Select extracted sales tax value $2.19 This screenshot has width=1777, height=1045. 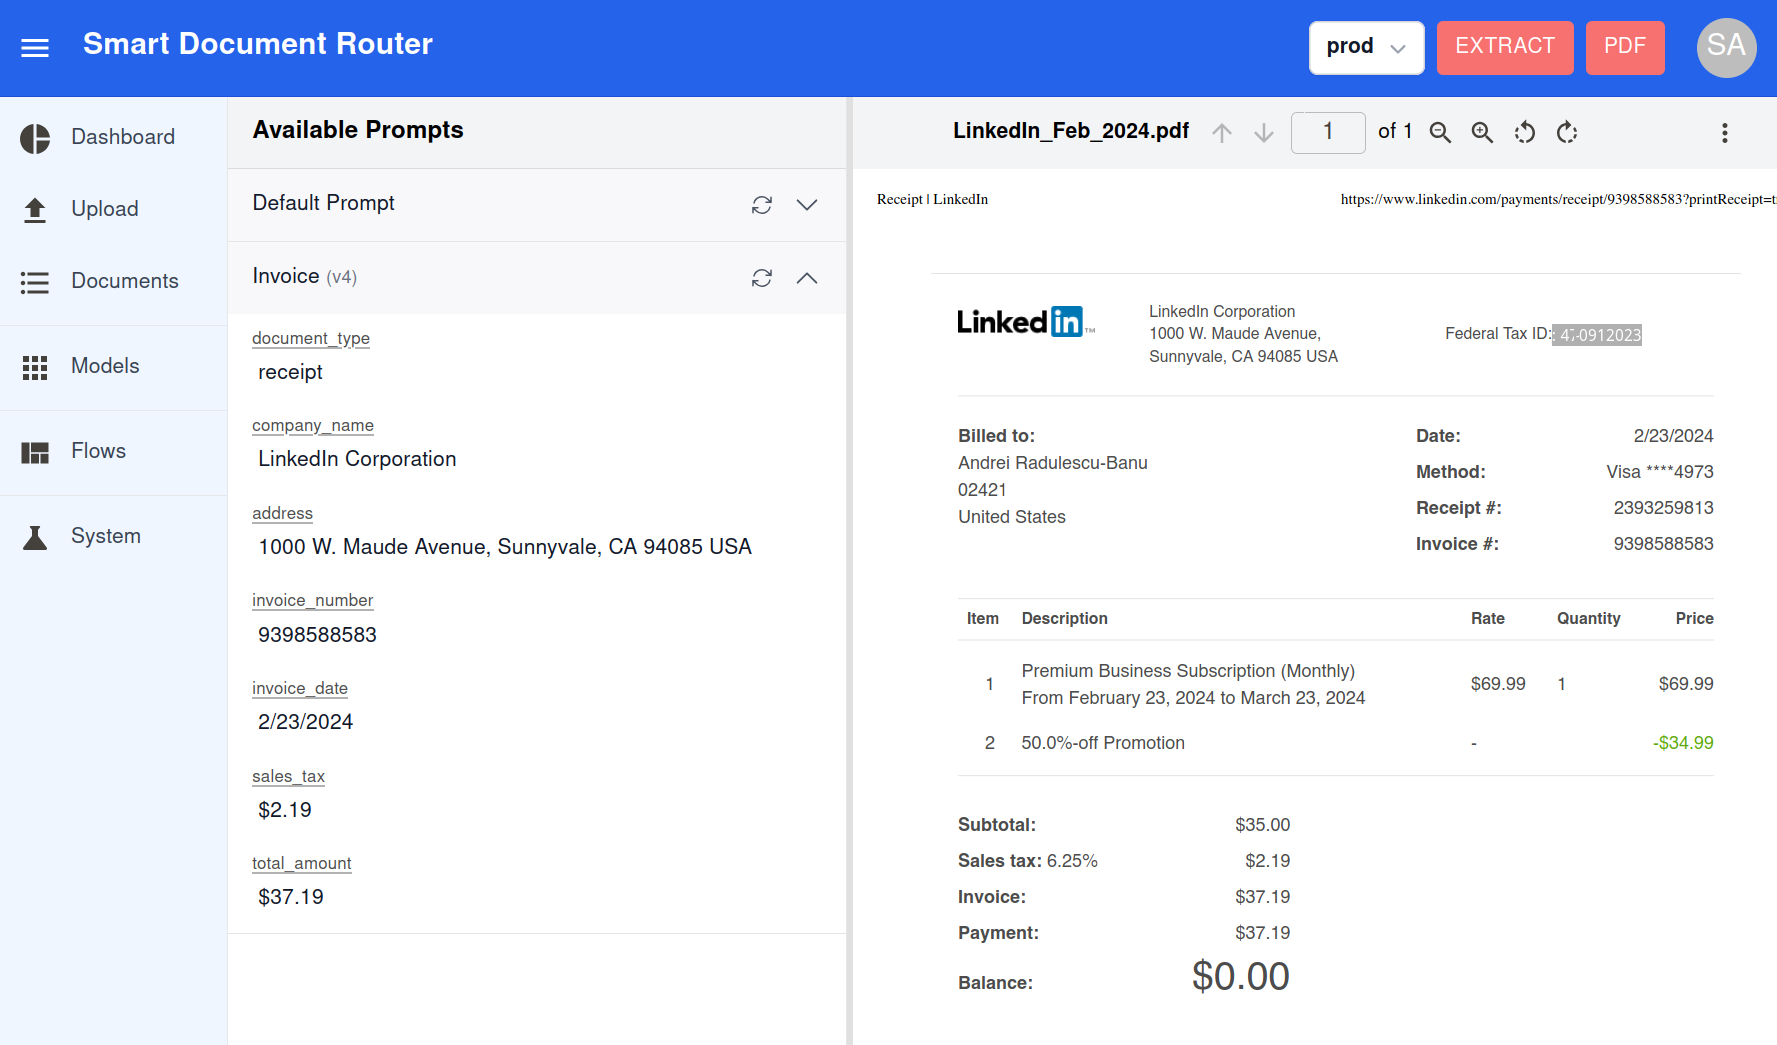[x=285, y=810]
